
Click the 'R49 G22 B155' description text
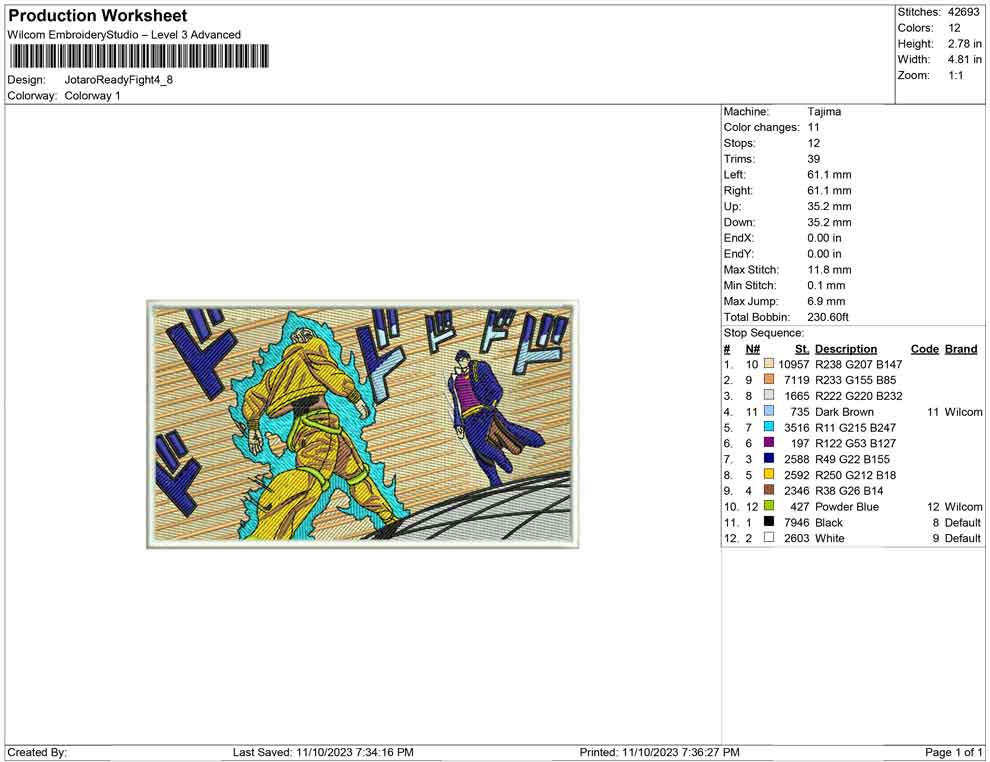click(x=853, y=459)
